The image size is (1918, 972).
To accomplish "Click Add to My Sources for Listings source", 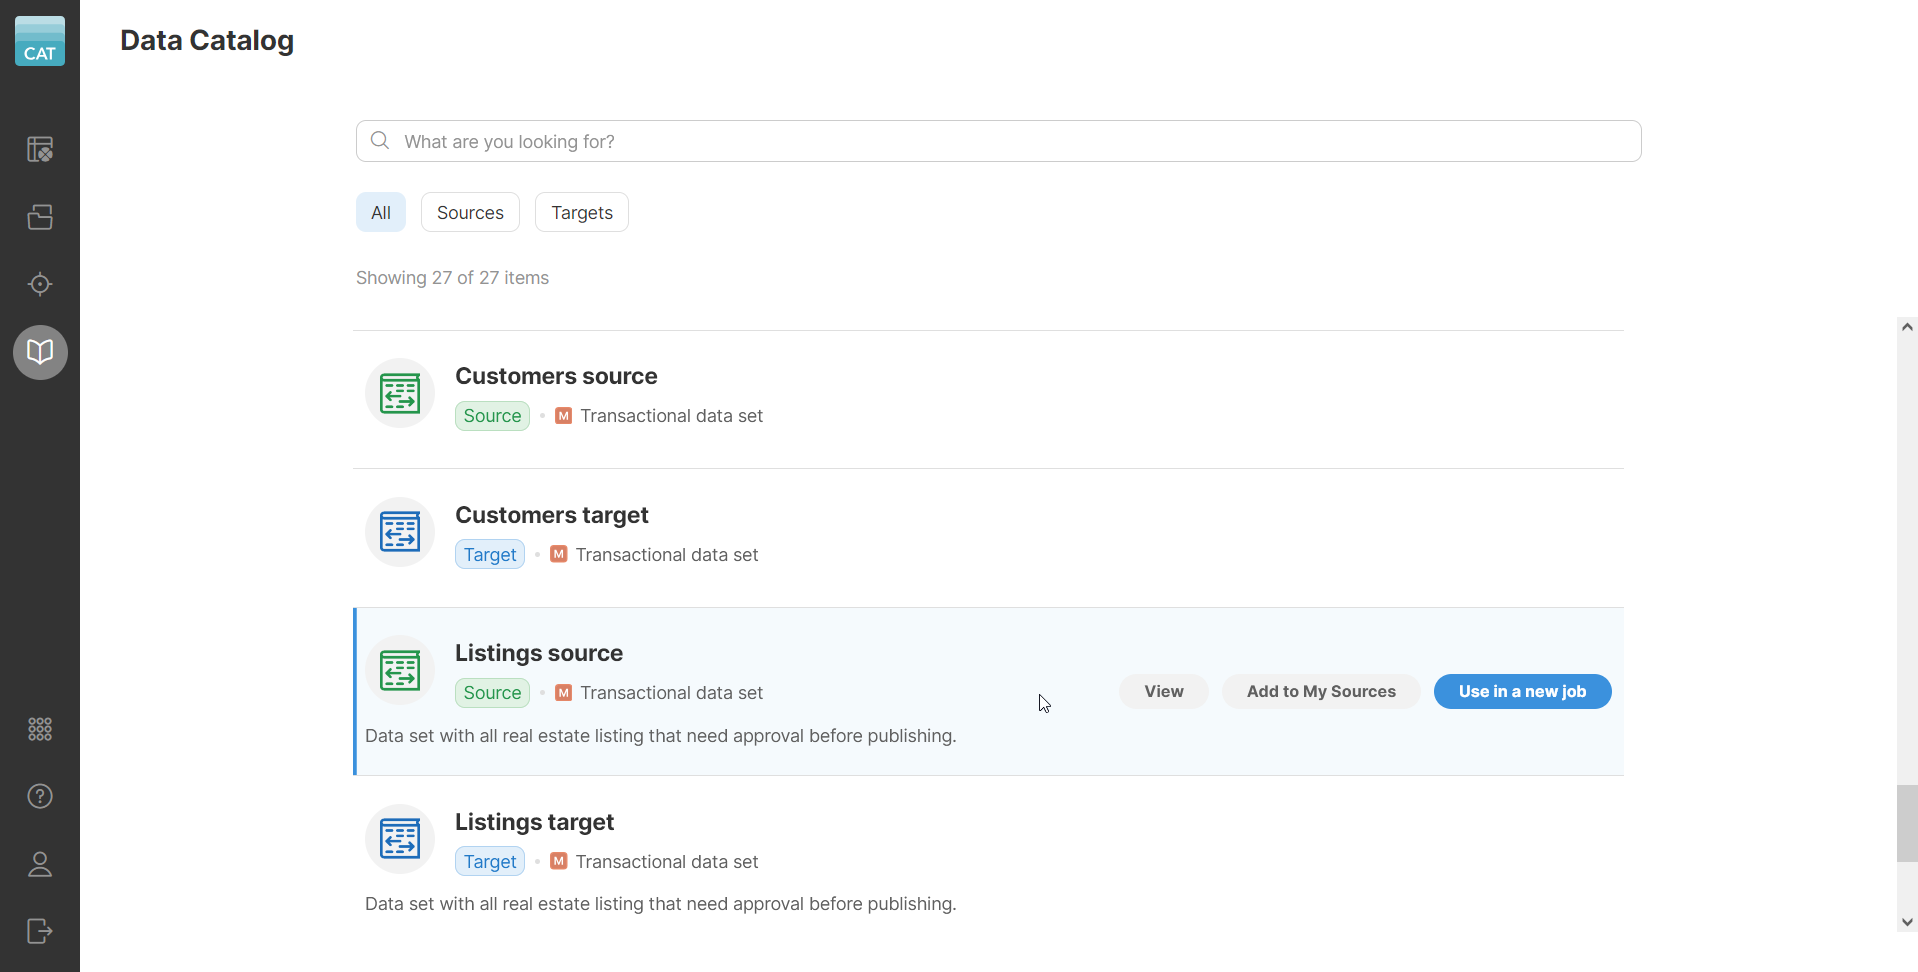I will pyautogui.click(x=1321, y=691).
